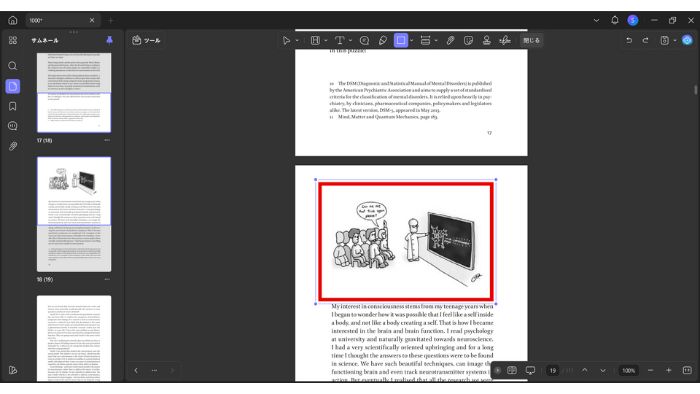Toggle the fit page view icon
This screenshot has height=394, width=700.
pyautogui.click(x=687, y=370)
